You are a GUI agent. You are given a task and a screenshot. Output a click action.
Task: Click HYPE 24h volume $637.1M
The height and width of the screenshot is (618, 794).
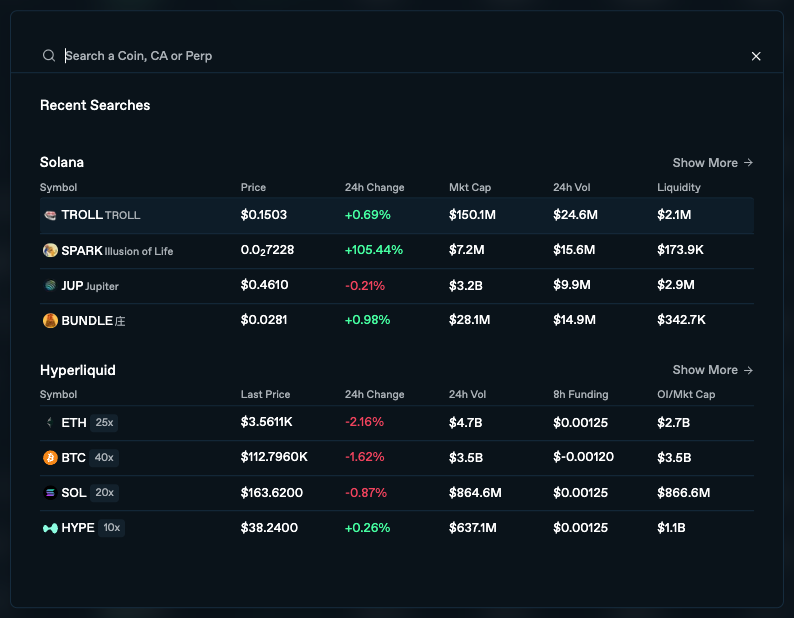pos(472,528)
